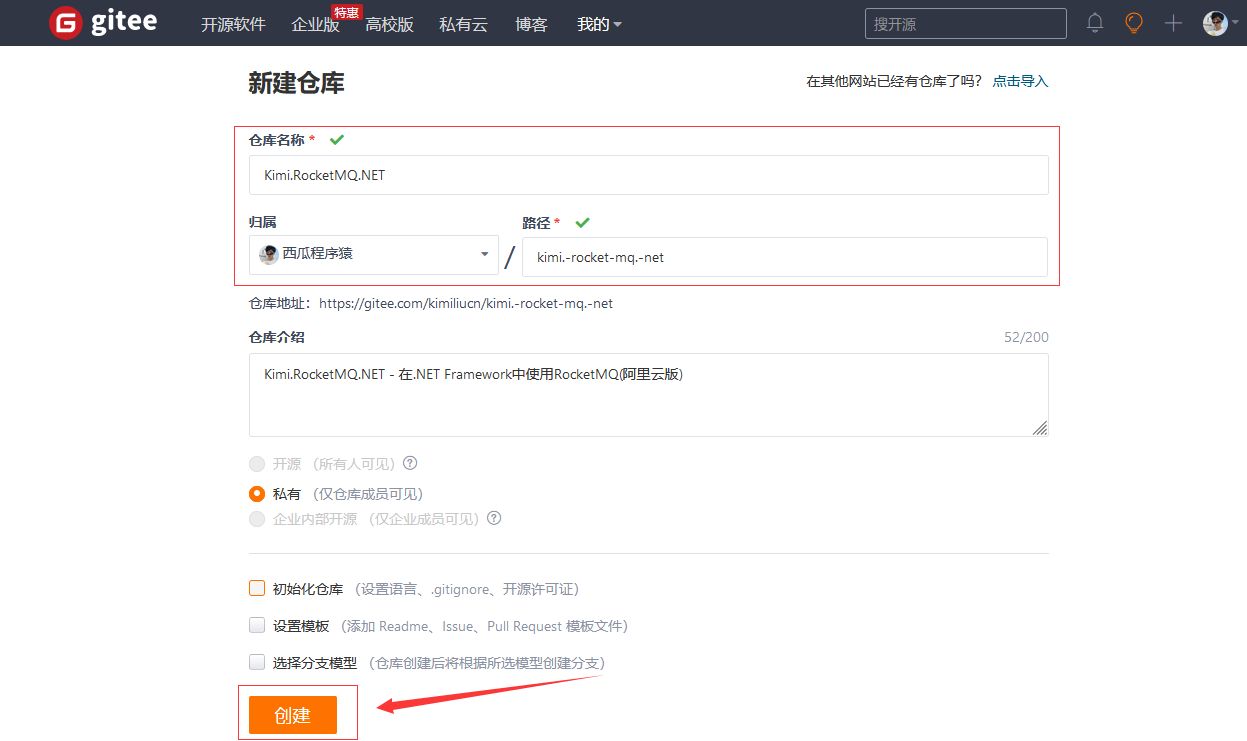Image resolution: width=1247 pixels, height=741 pixels.
Task: Click the help icon beside 企业内部开源
Action: tap(493, 518)
